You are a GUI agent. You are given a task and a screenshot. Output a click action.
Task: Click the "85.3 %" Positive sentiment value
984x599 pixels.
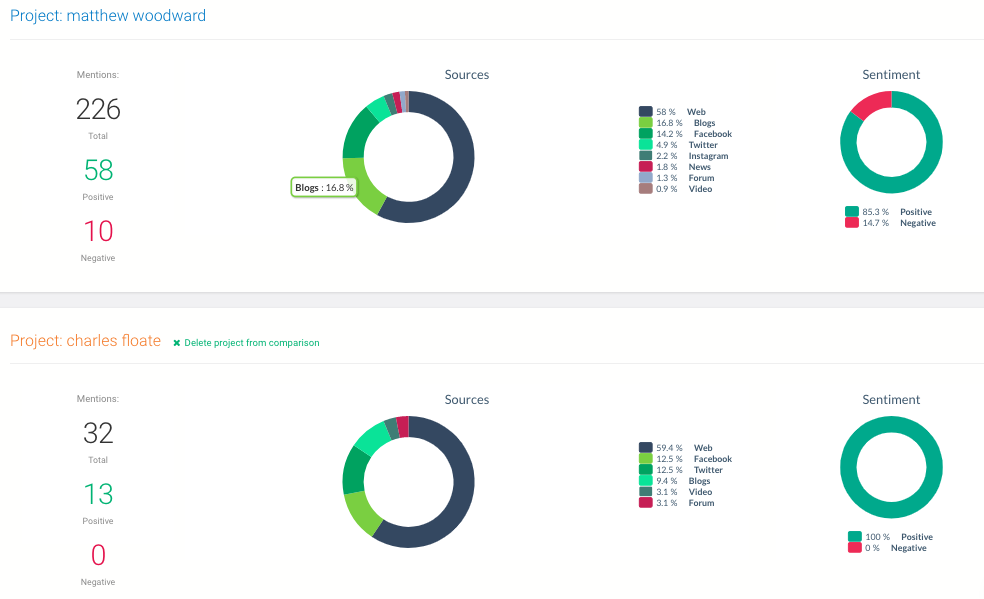(x=875, y=212)
